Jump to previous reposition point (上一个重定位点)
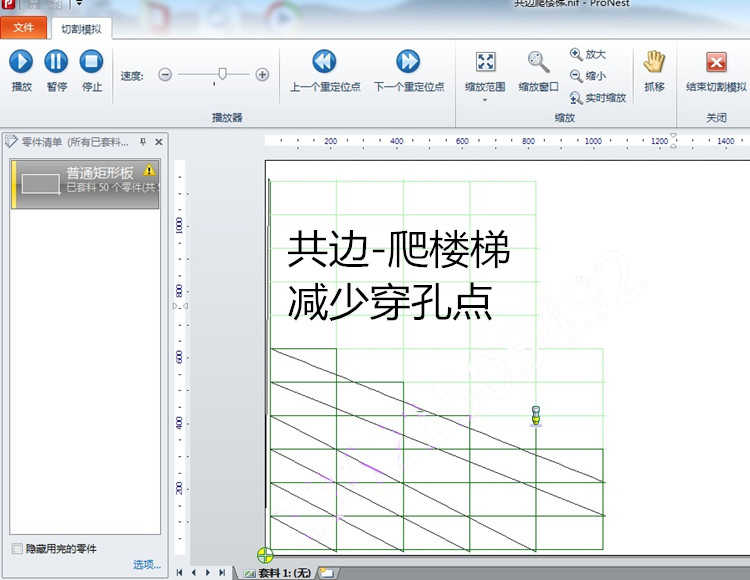 tap(325, 70)
